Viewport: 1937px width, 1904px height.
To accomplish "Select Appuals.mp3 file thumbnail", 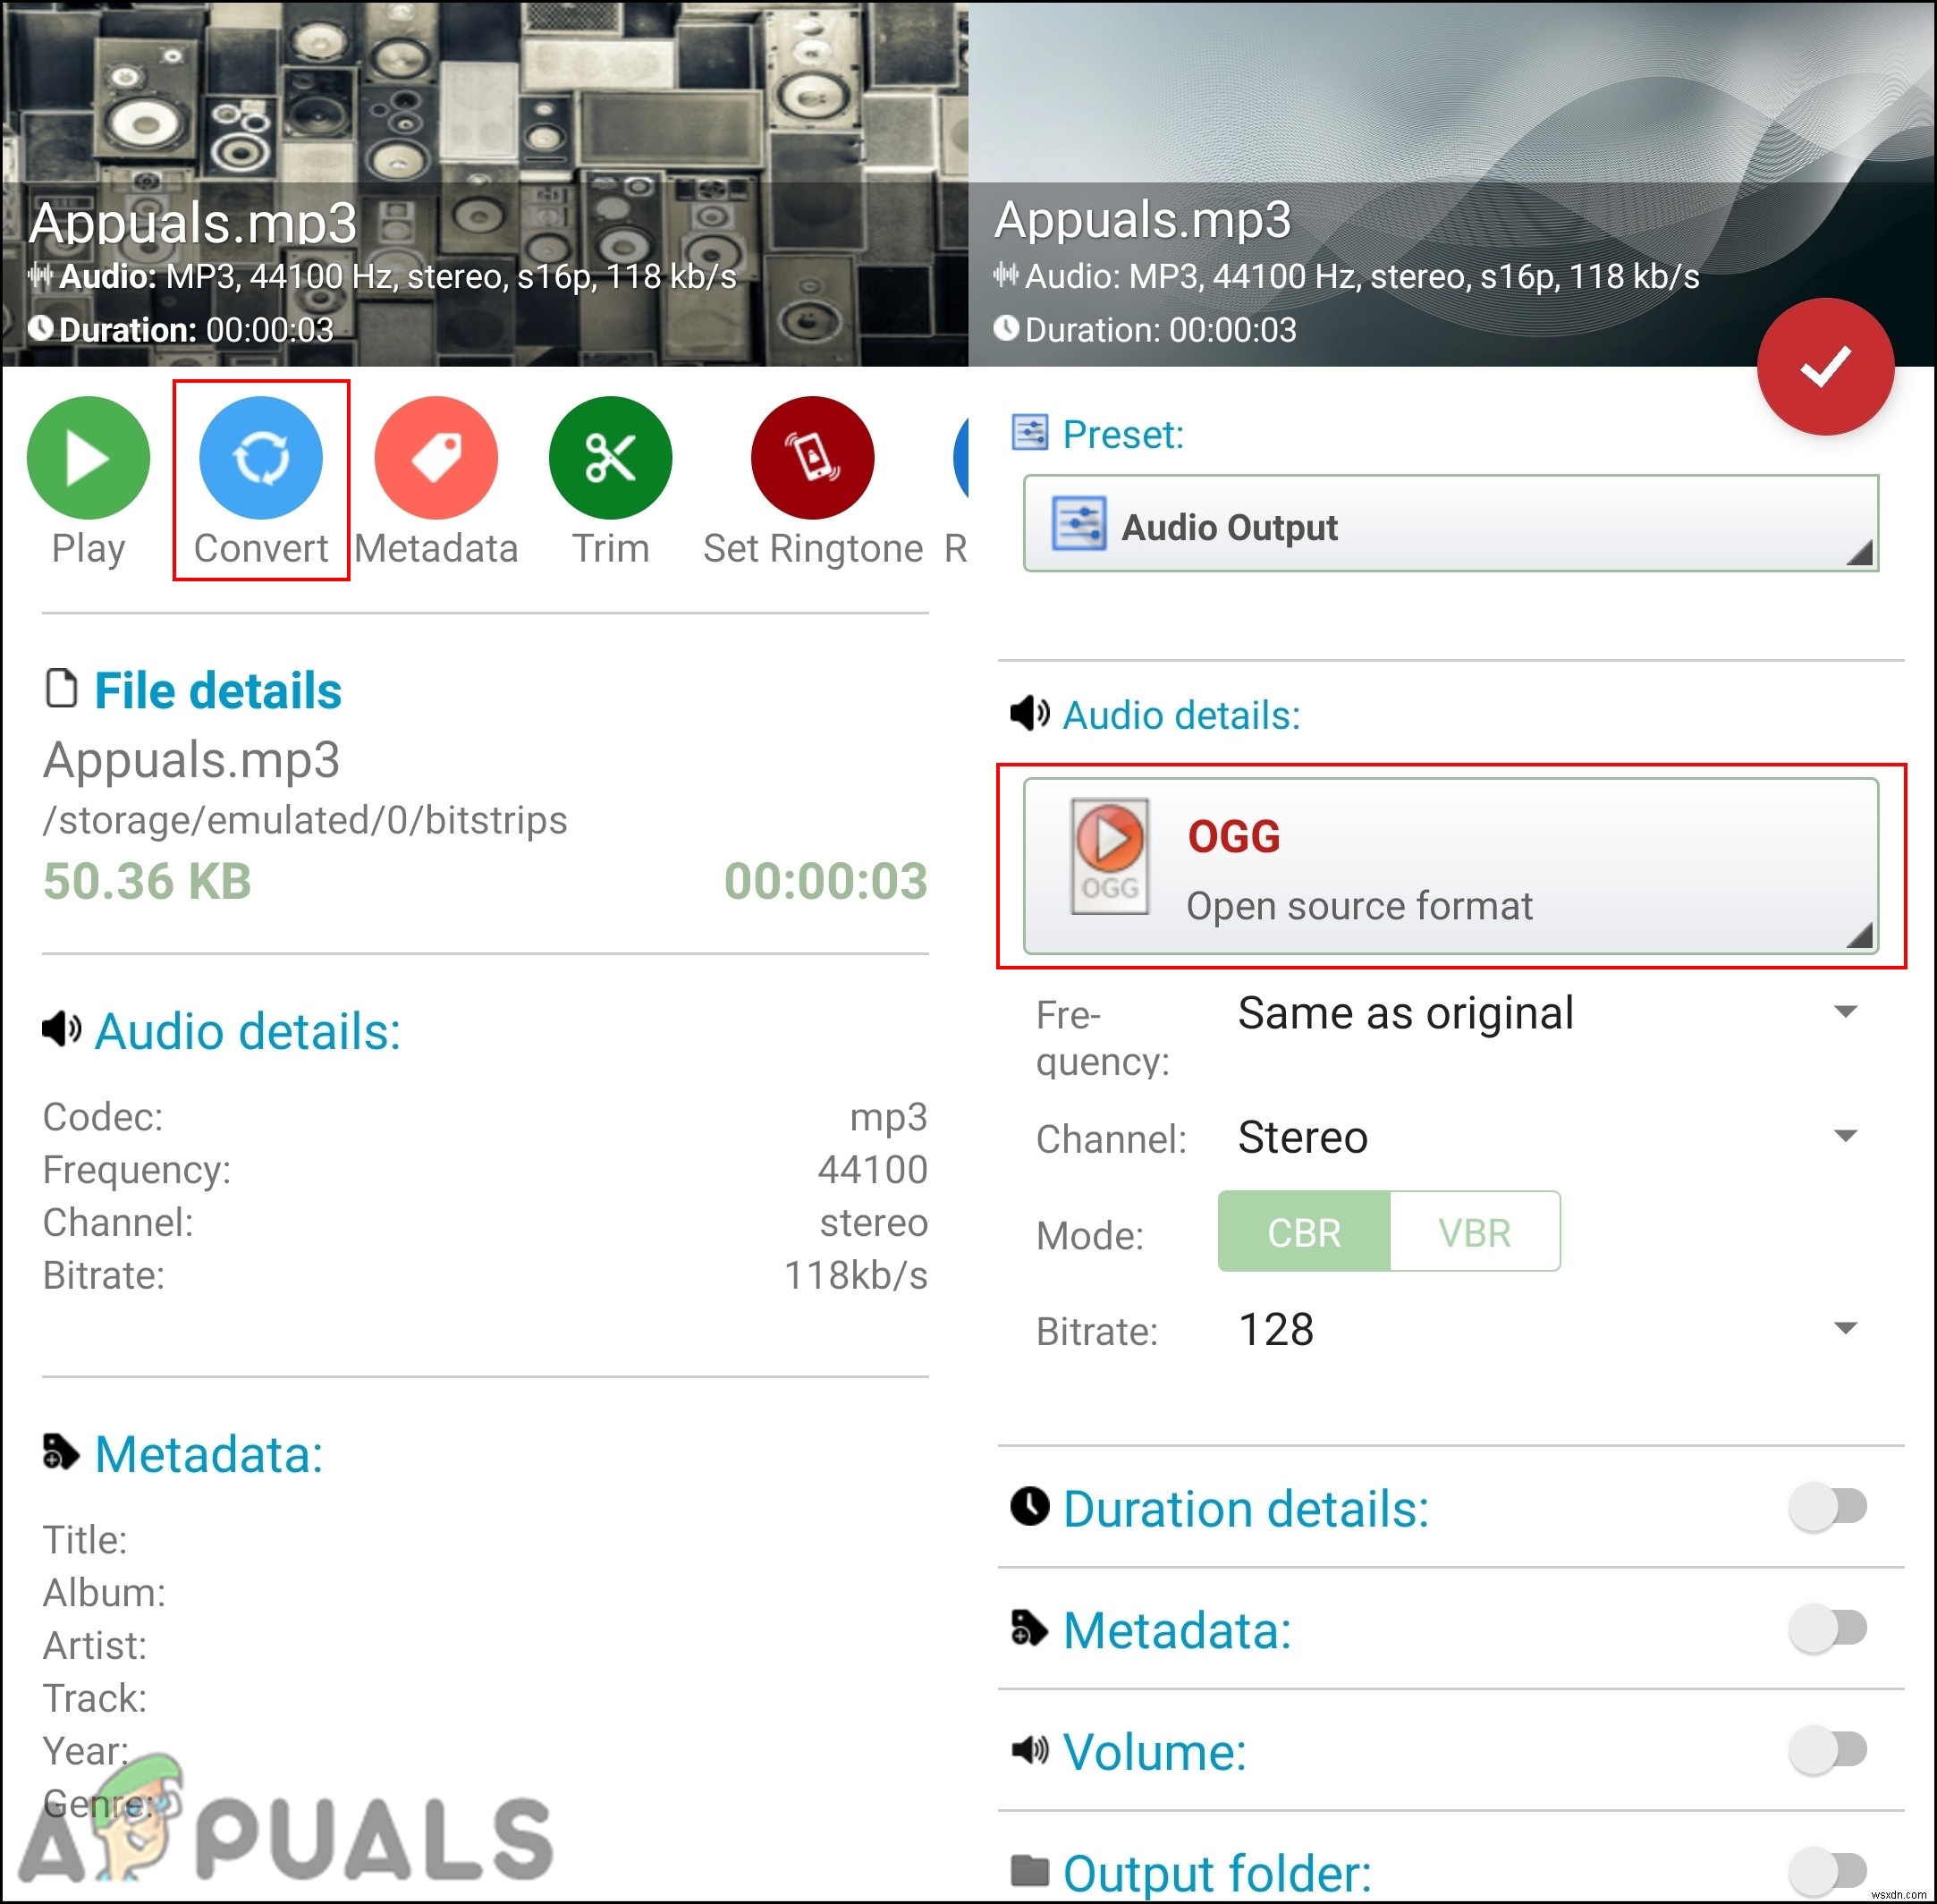I will click(x=485, y=174).
